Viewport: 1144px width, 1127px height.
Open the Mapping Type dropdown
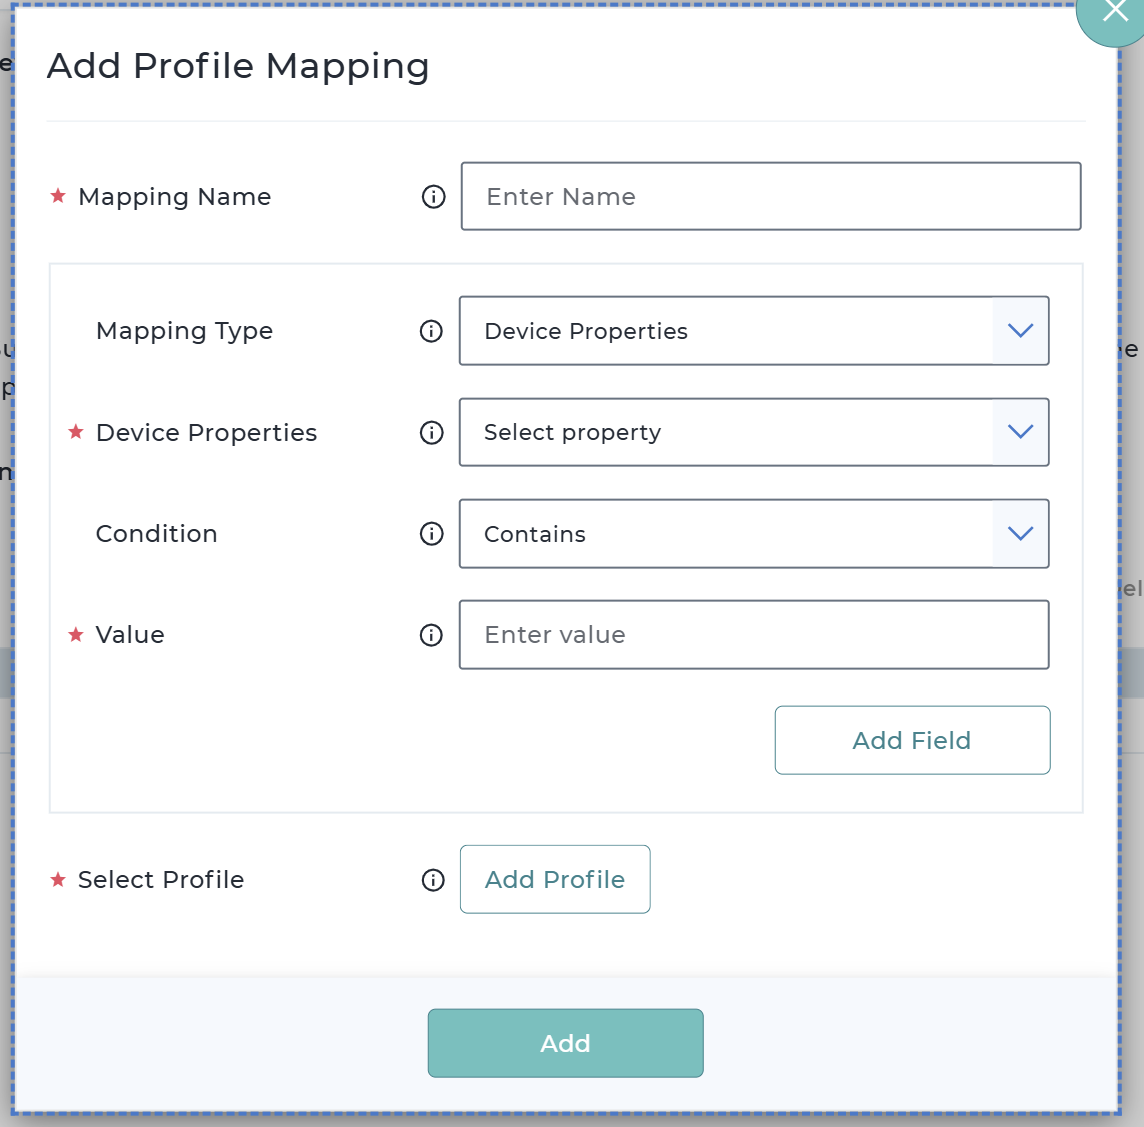click(726, 331)
